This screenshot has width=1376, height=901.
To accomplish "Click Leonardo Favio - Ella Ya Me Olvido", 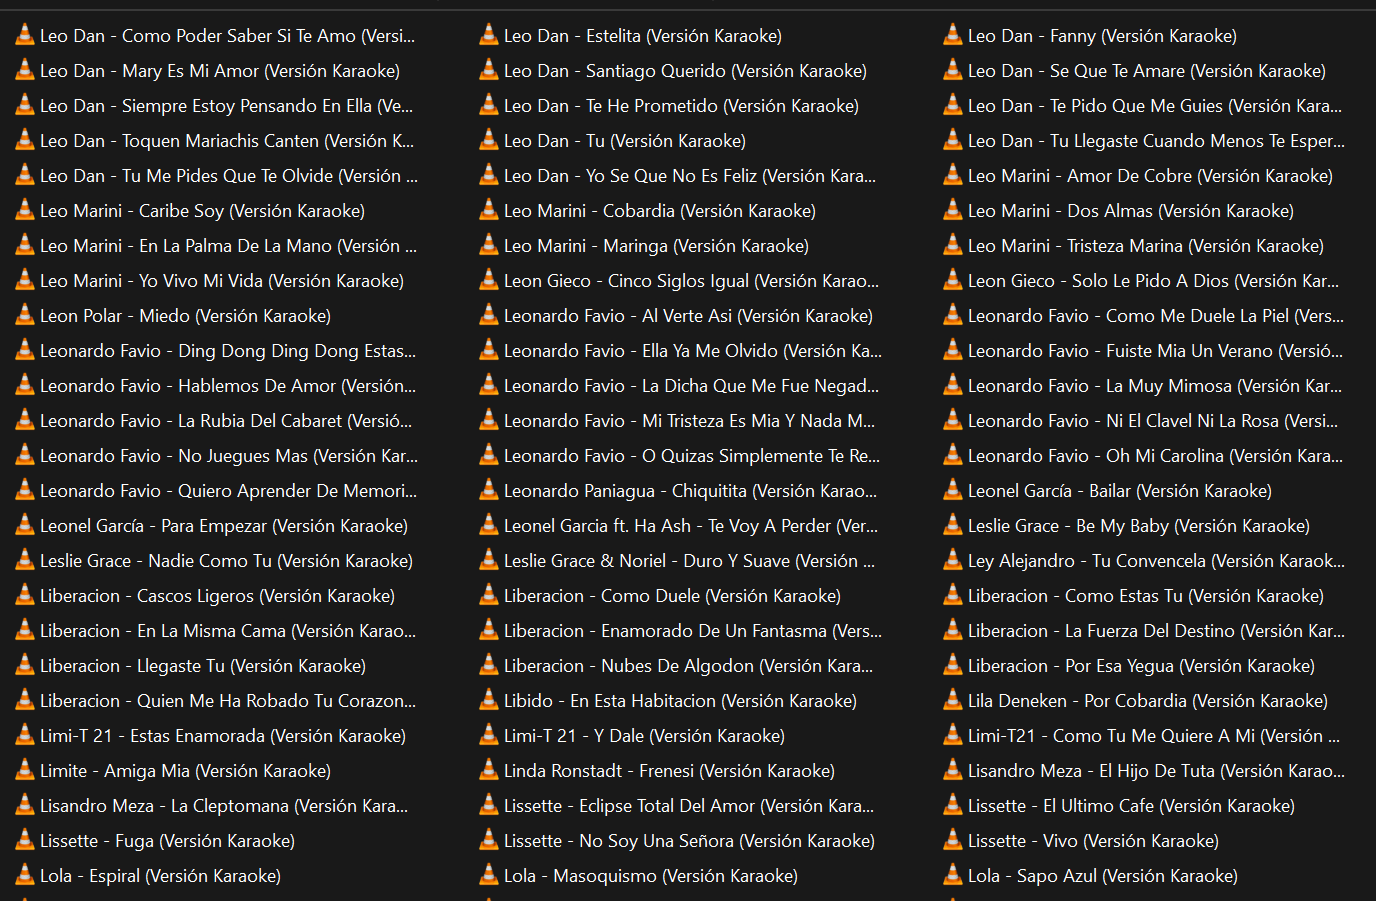I will pos(681,350).
